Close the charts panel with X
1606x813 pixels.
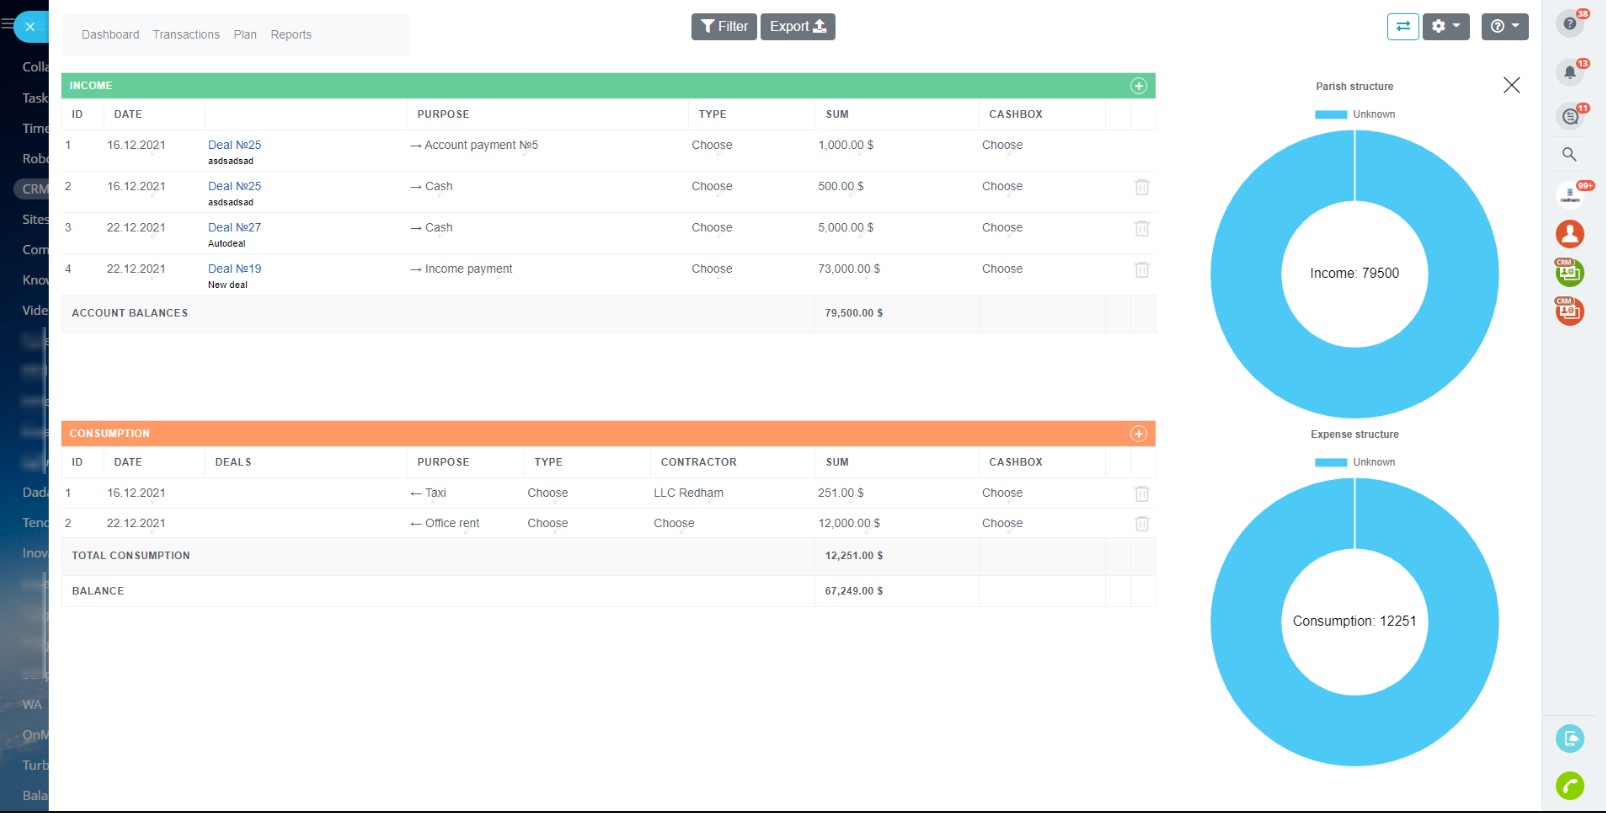point(1511,86)
